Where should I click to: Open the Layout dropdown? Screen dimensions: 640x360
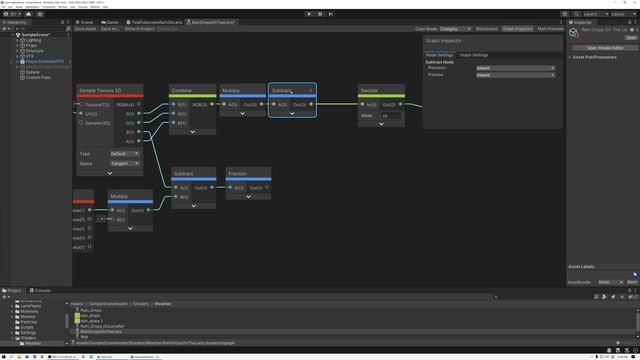coord(623,14)
